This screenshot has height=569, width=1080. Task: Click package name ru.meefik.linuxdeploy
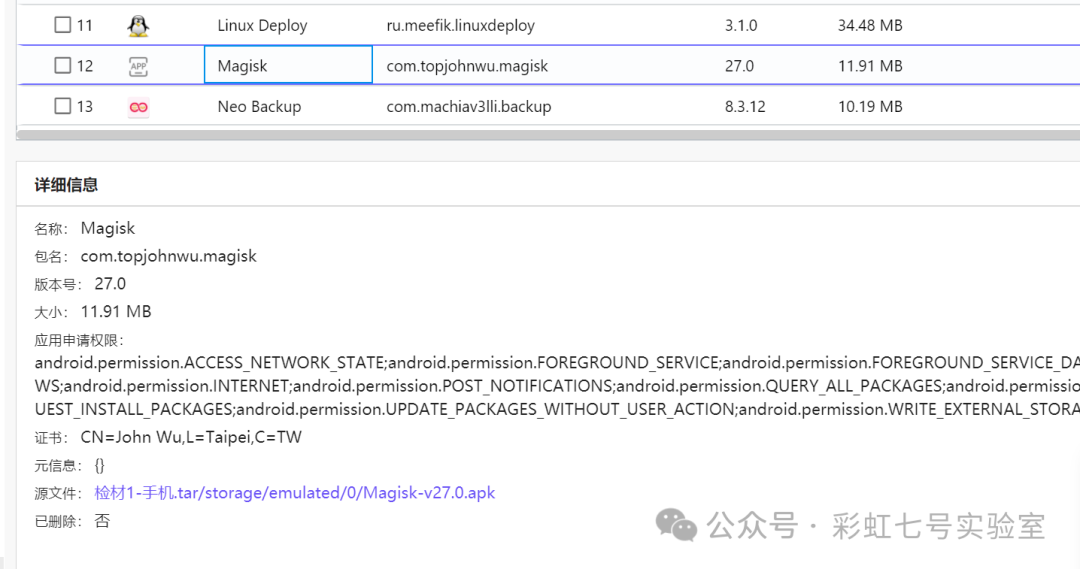[x=460, y=25]
